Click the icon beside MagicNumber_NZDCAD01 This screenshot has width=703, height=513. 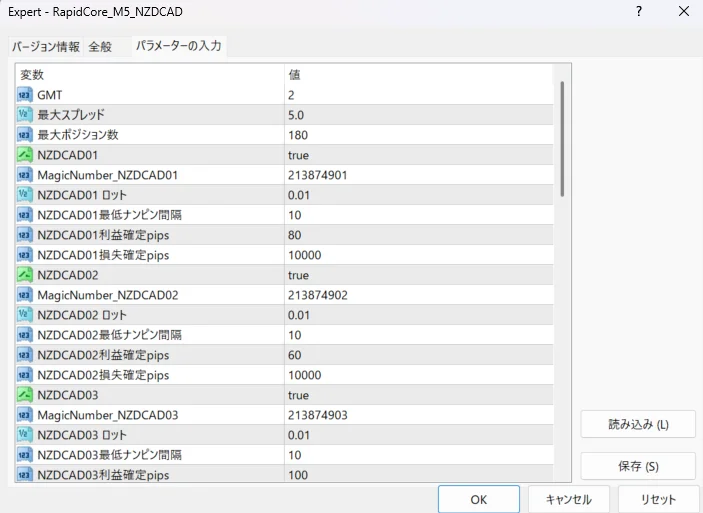[x=25, y=175]
